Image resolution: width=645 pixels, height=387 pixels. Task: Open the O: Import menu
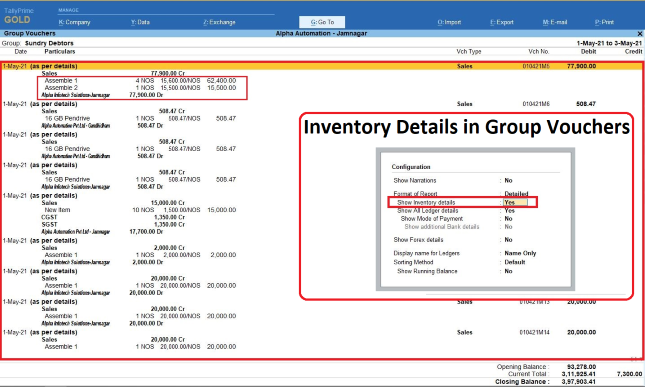coord(449,22)
